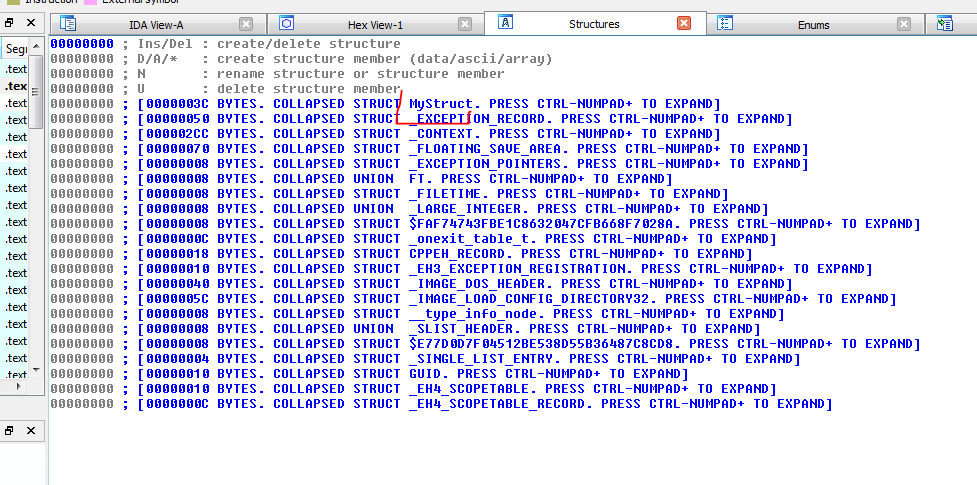Click the Hex View-1 tab icon
This screenshot has width=977, height=485.
coord(286,23)
